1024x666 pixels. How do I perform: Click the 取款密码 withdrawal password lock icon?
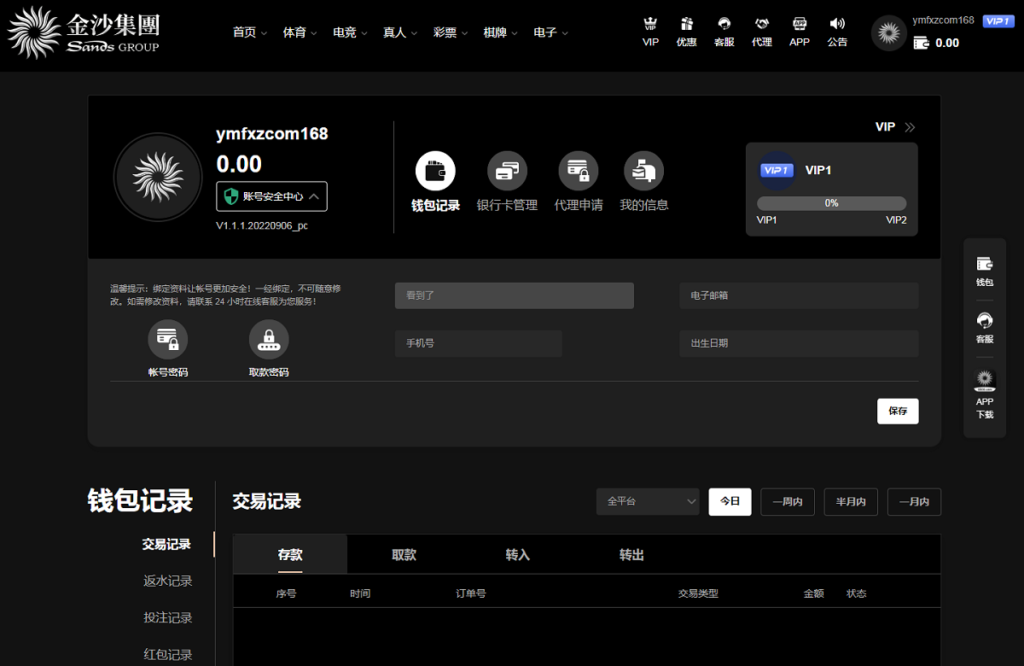268,340
